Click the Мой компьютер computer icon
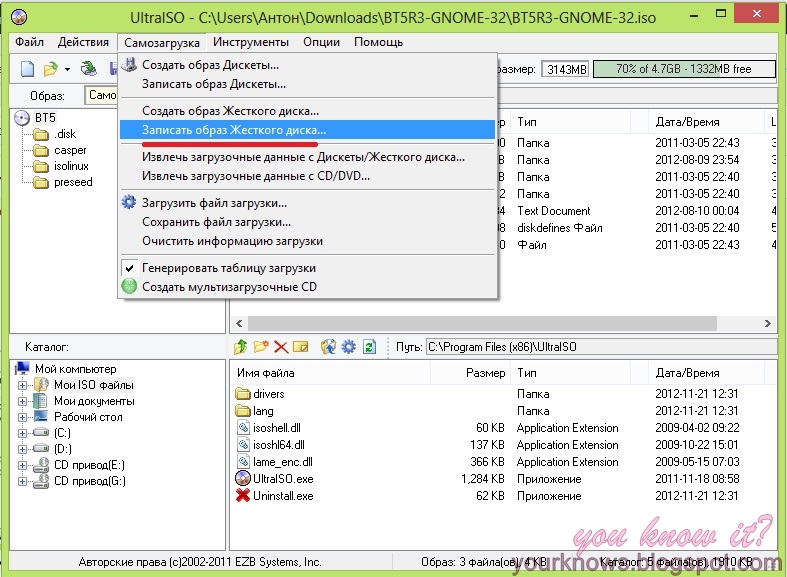 (23, 368)
